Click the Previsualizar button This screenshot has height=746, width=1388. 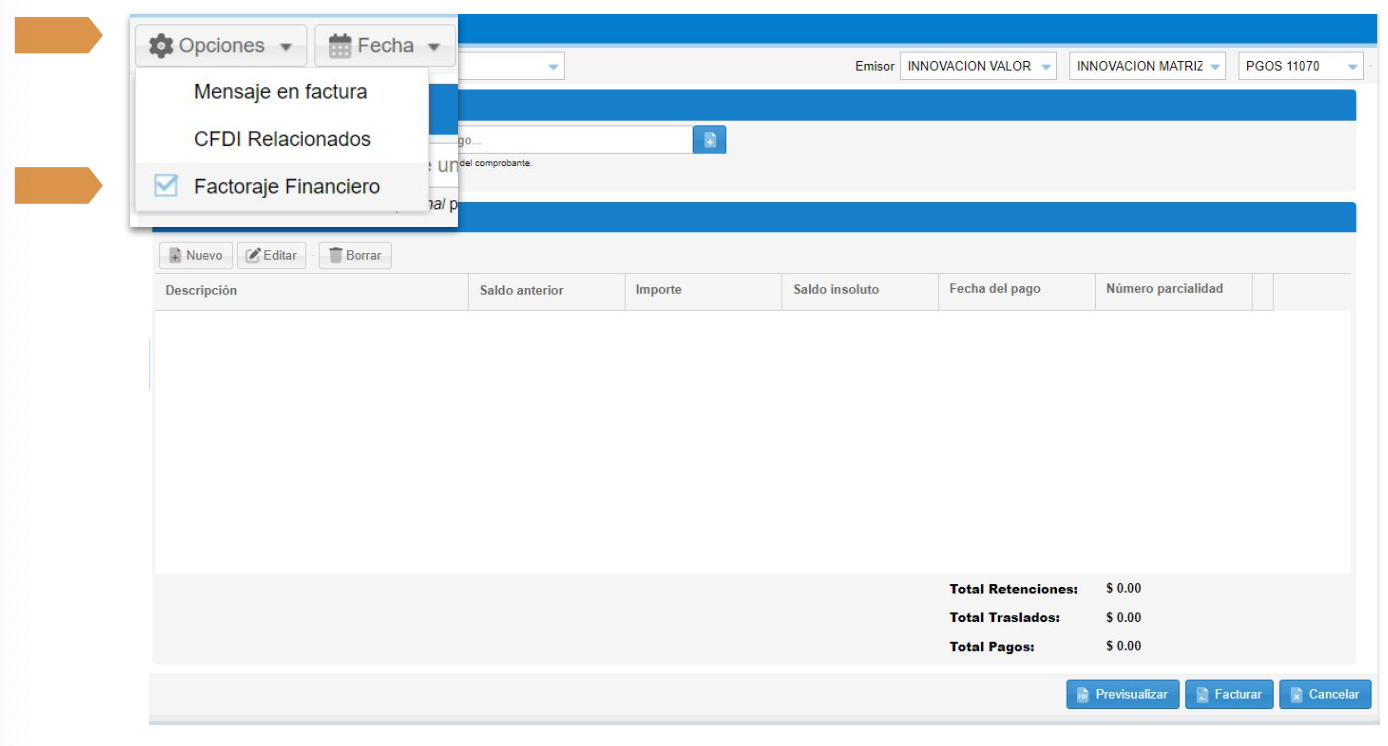click(1122, 695)
